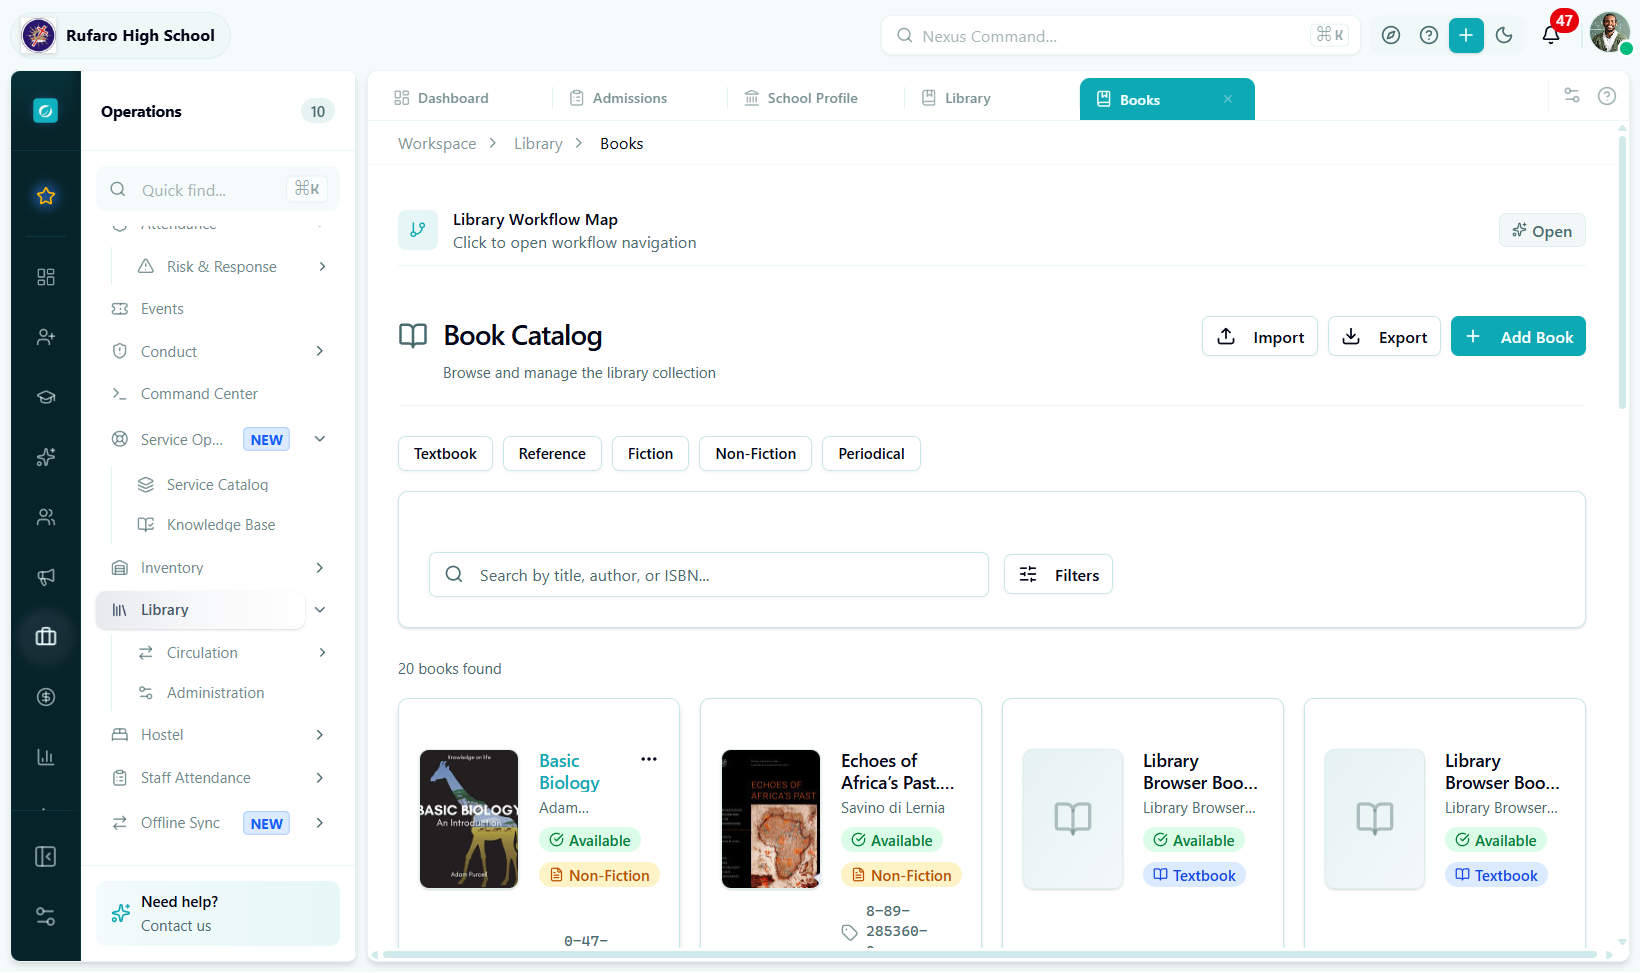Expand the Conduct menu chevron
Image resolution: width=1640 pixels, height=973 pixels.
[x=320, y=351]
